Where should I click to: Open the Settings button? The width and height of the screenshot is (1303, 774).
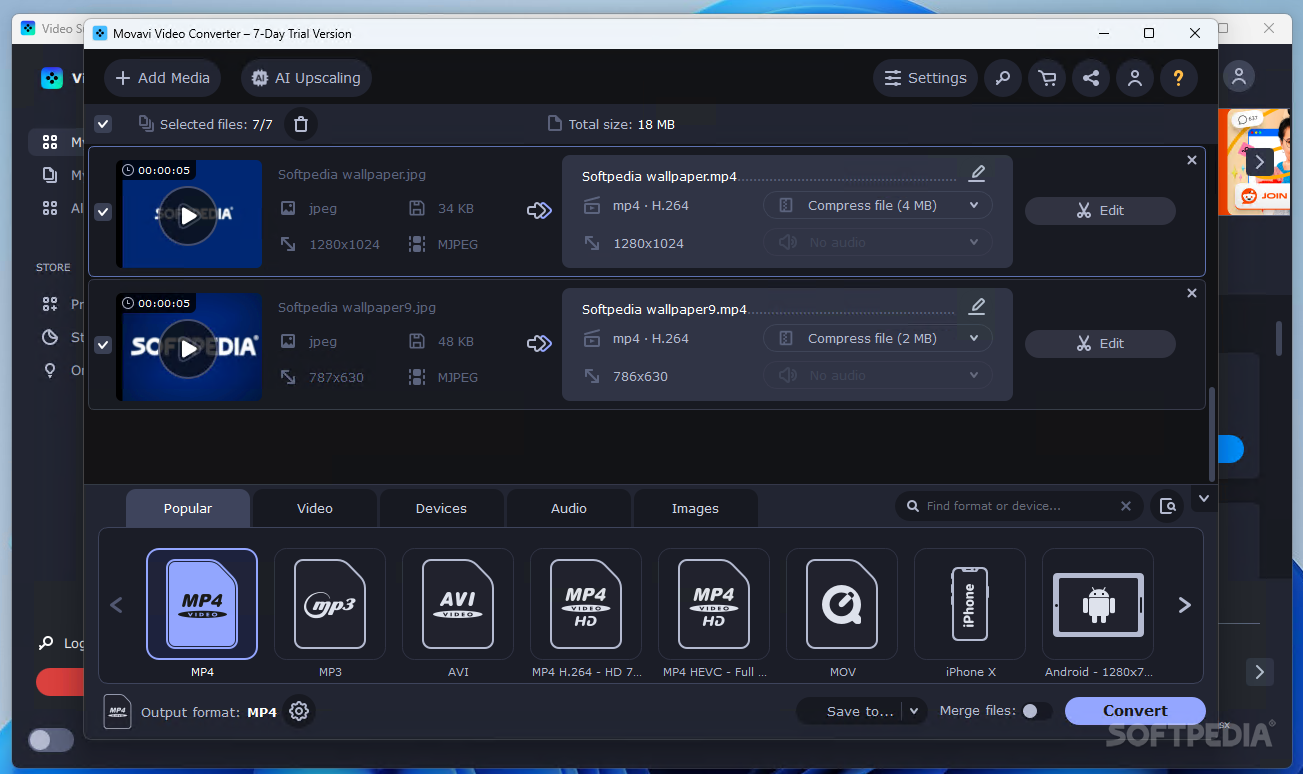(925, 78)
